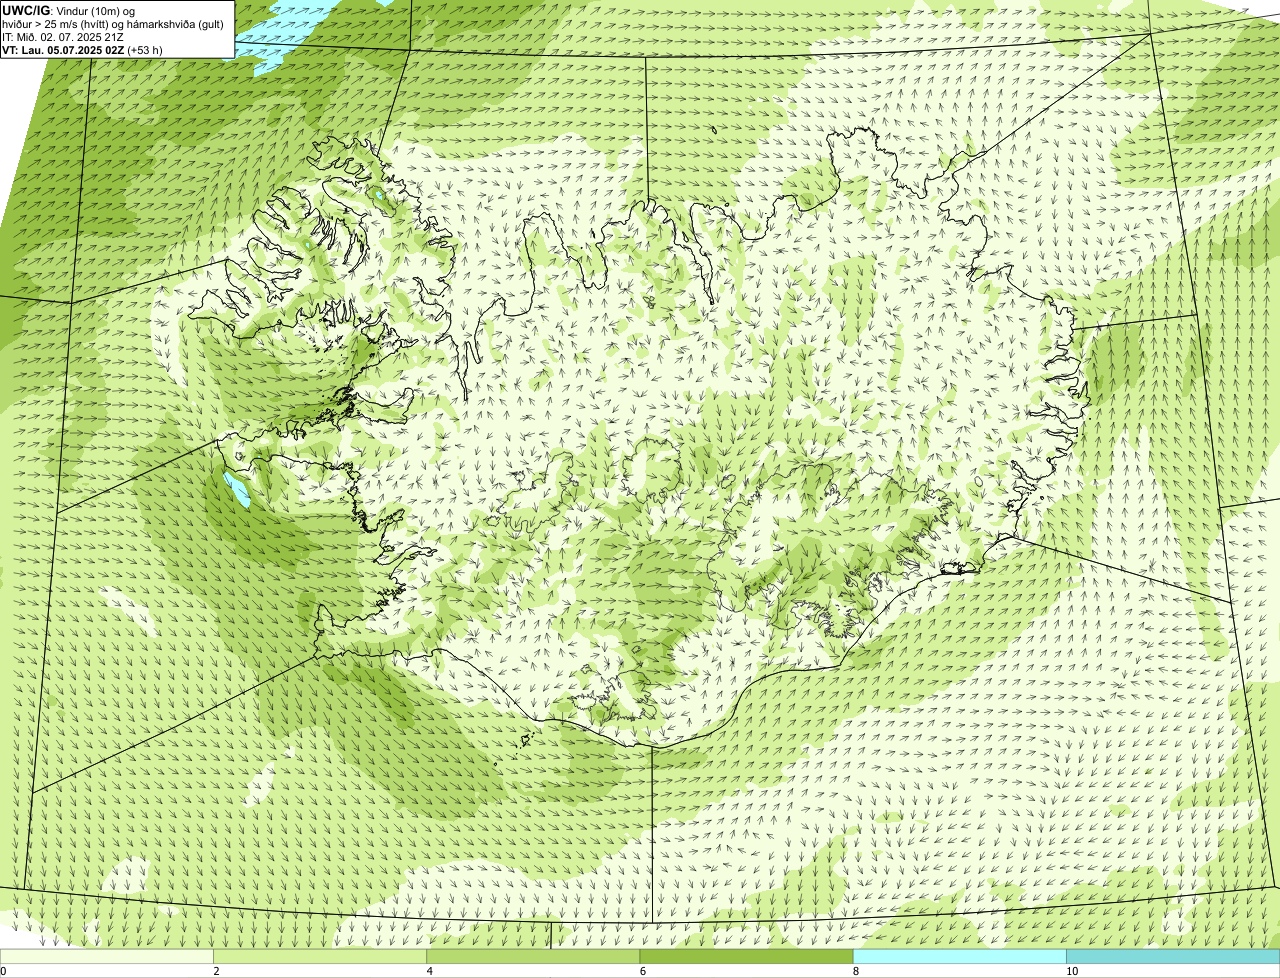Click the colorbar tick label '0'
Screen dimensions: 1280x978
(3, 971)
